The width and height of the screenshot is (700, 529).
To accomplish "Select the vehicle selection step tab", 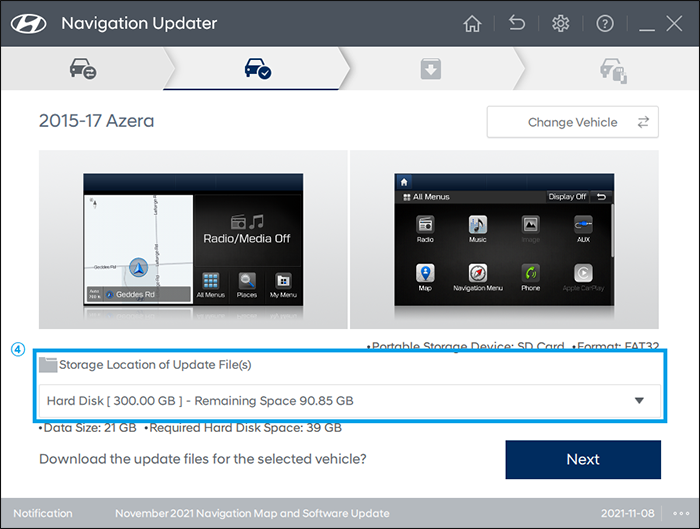I will [83, 68].
